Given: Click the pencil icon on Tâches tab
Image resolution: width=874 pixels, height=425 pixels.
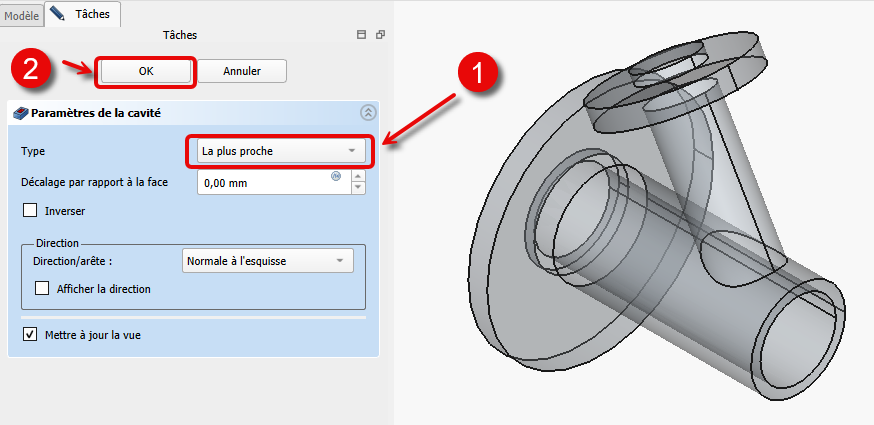Looking at the screenshot, I should coord(58,14).
